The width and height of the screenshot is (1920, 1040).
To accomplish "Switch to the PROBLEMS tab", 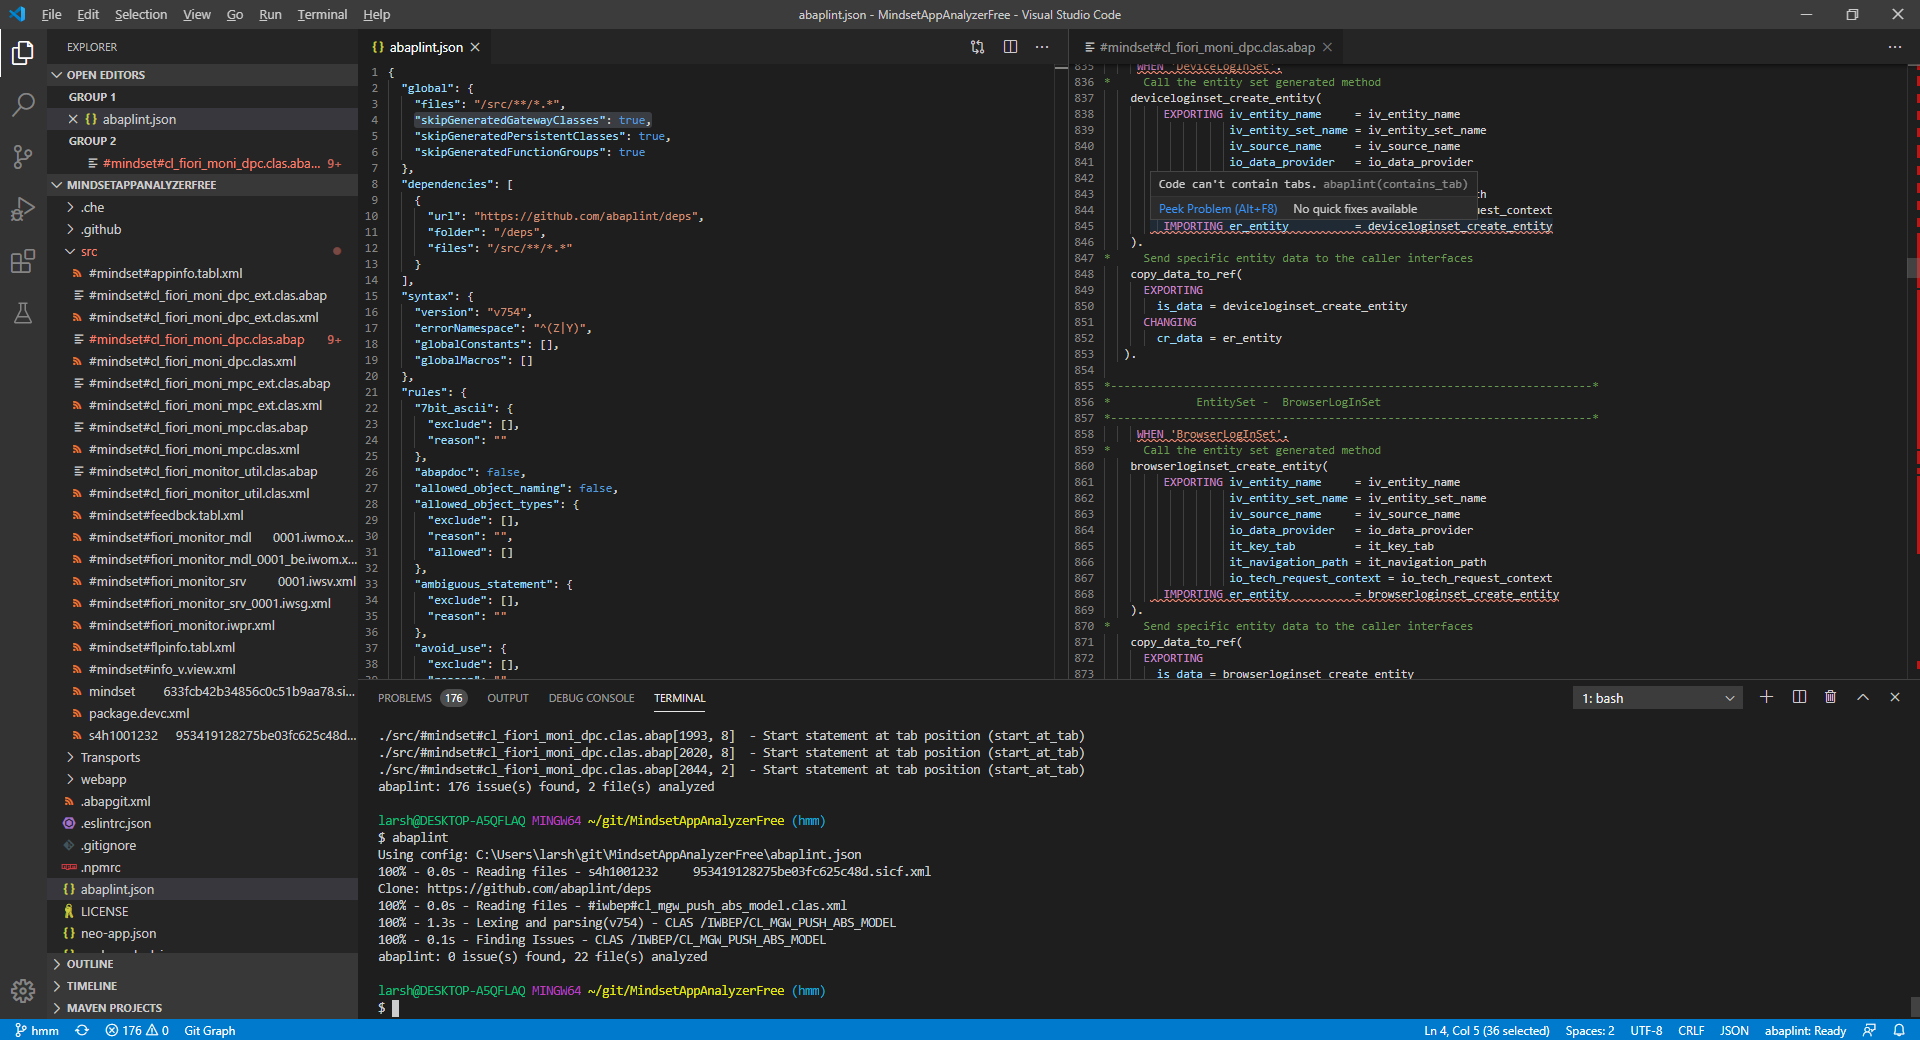I will 405,698.
